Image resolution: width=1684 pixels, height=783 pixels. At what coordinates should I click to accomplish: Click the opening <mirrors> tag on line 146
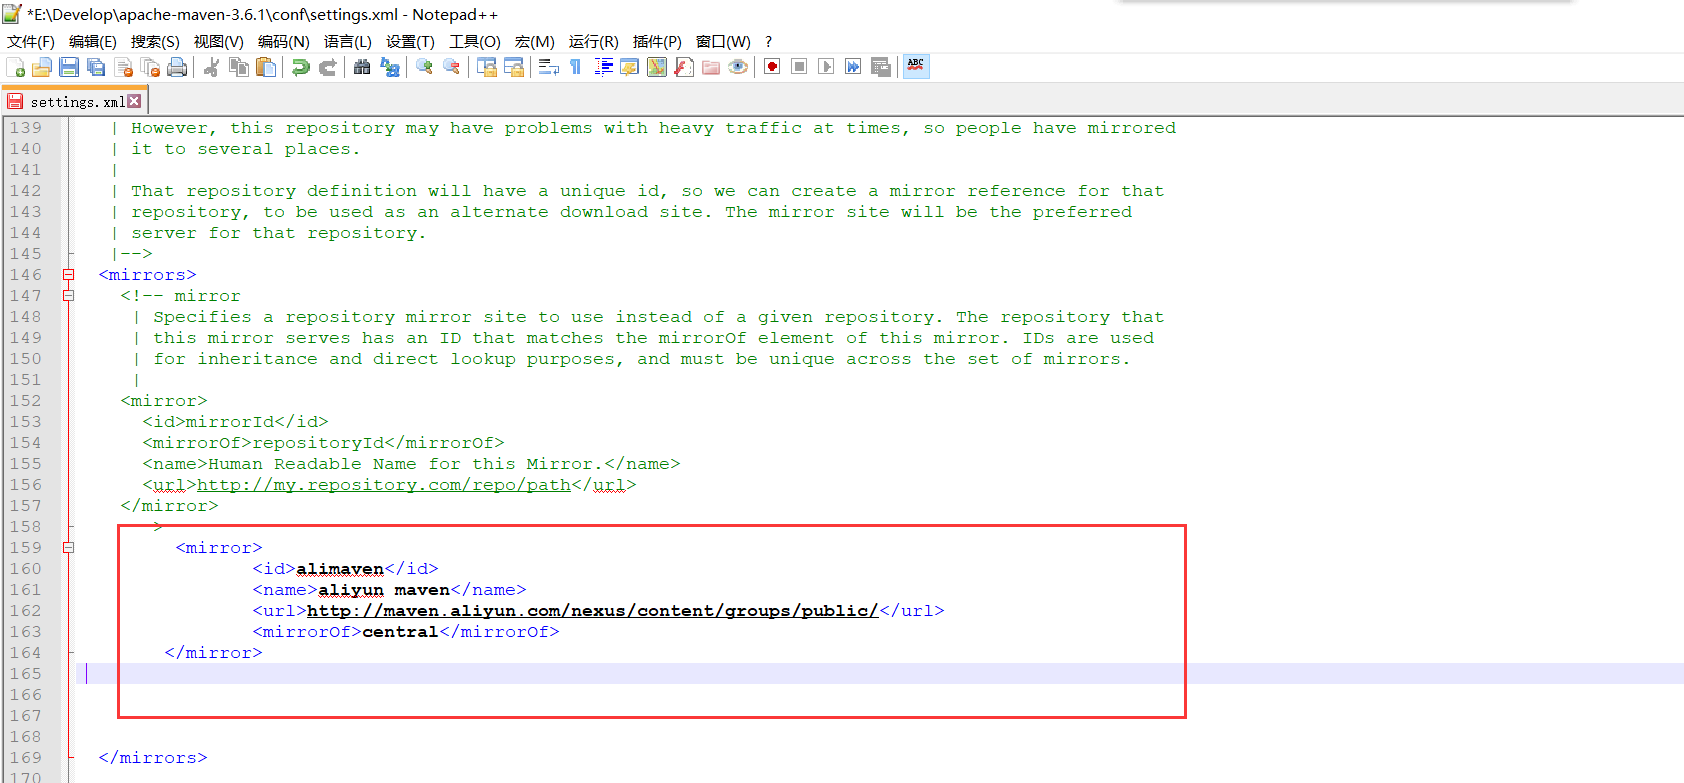(x=148, y=275)
